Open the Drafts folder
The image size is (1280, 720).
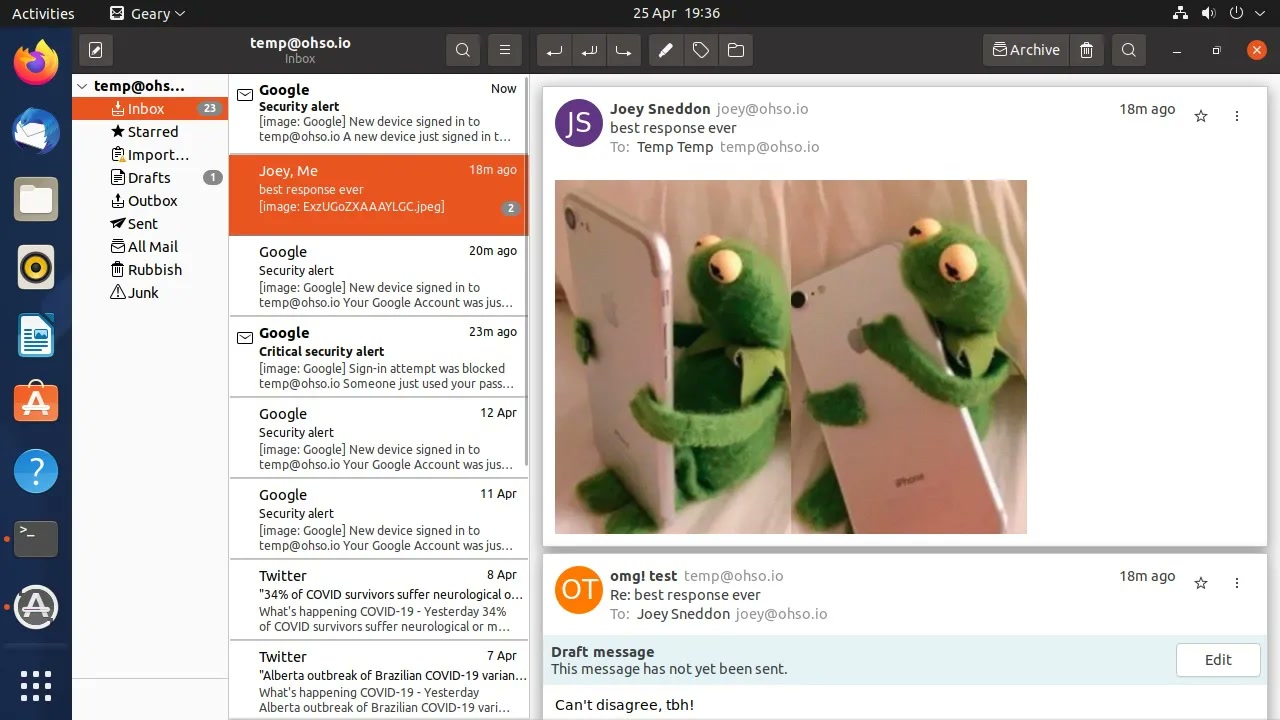150,177
